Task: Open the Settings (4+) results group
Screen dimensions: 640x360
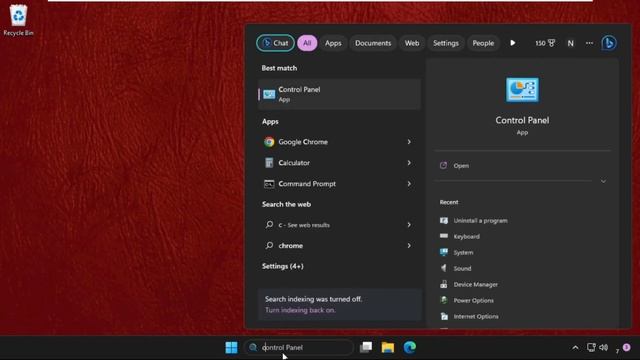Action: point(282,266)
